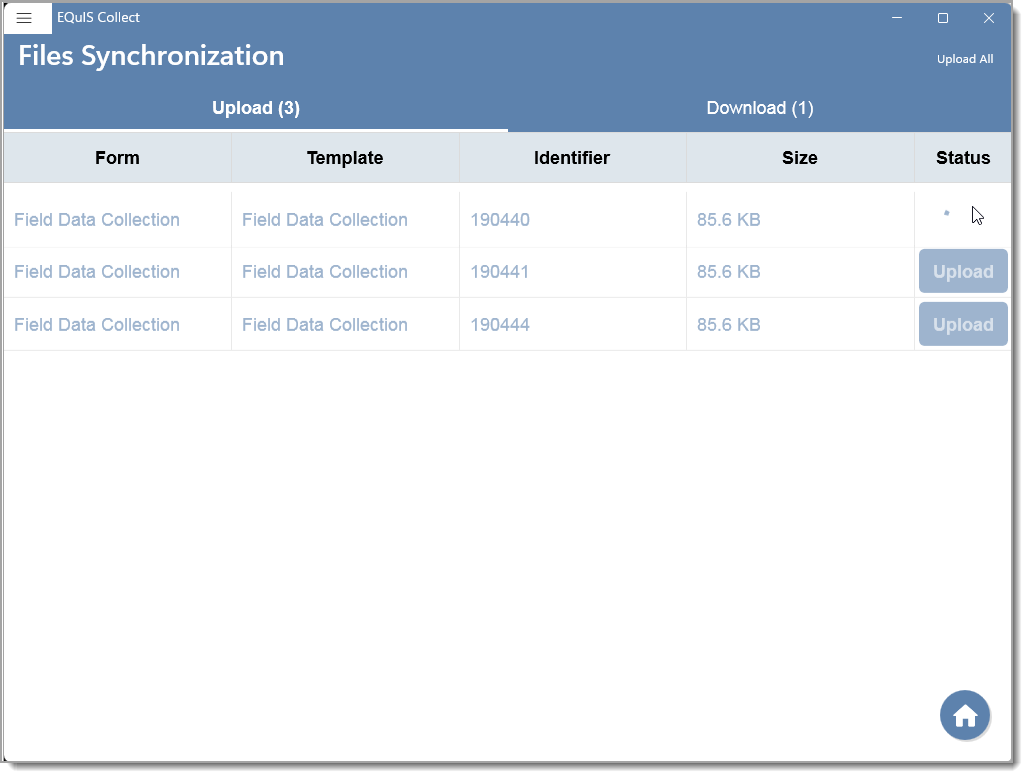Switch to the Upload (3) tab
The height and width of the screenshot is (778, 1028).
click(256, 108)
